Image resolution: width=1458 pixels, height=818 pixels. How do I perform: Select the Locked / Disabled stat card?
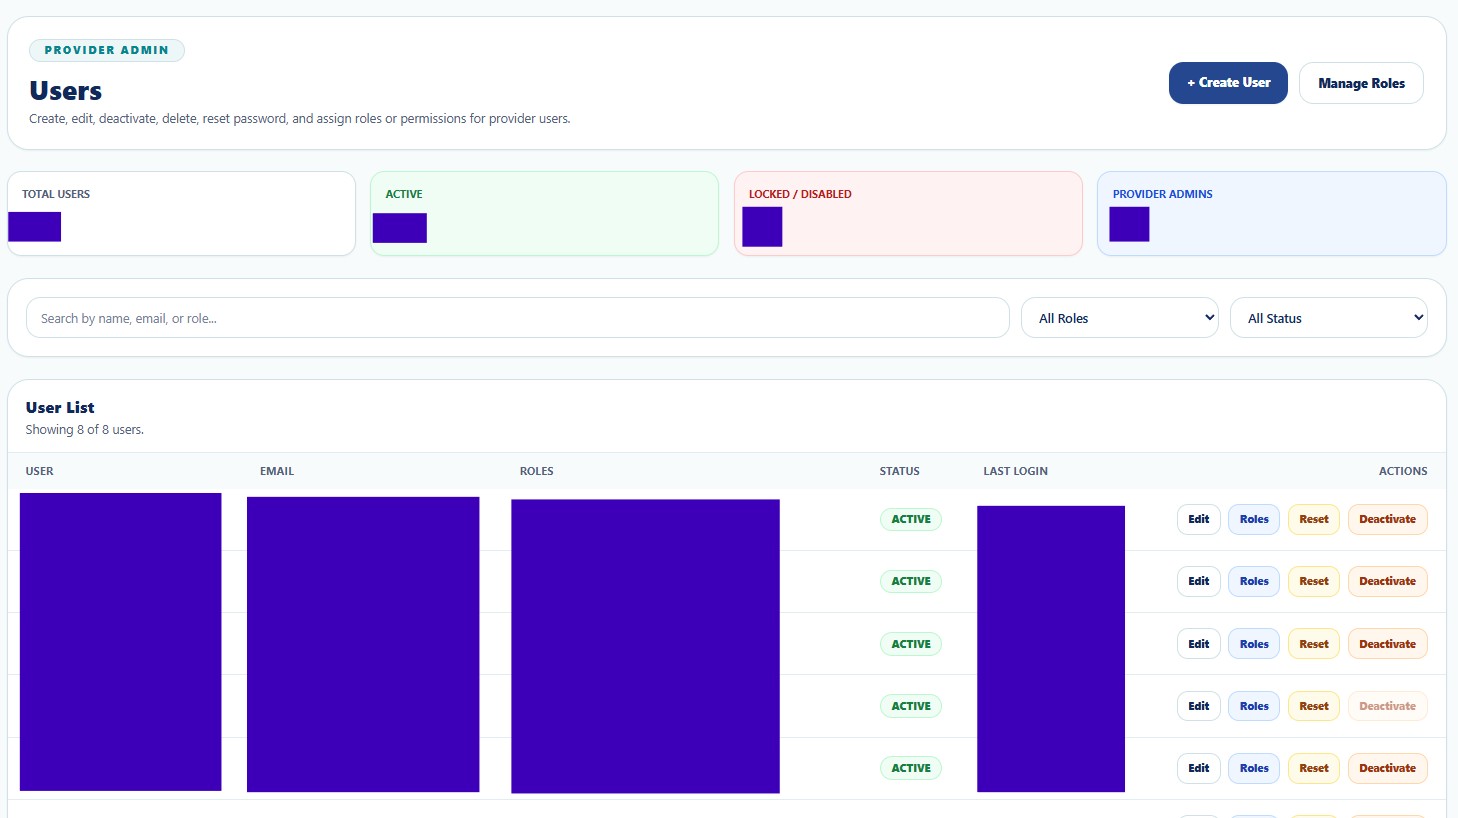click(908, 213)
